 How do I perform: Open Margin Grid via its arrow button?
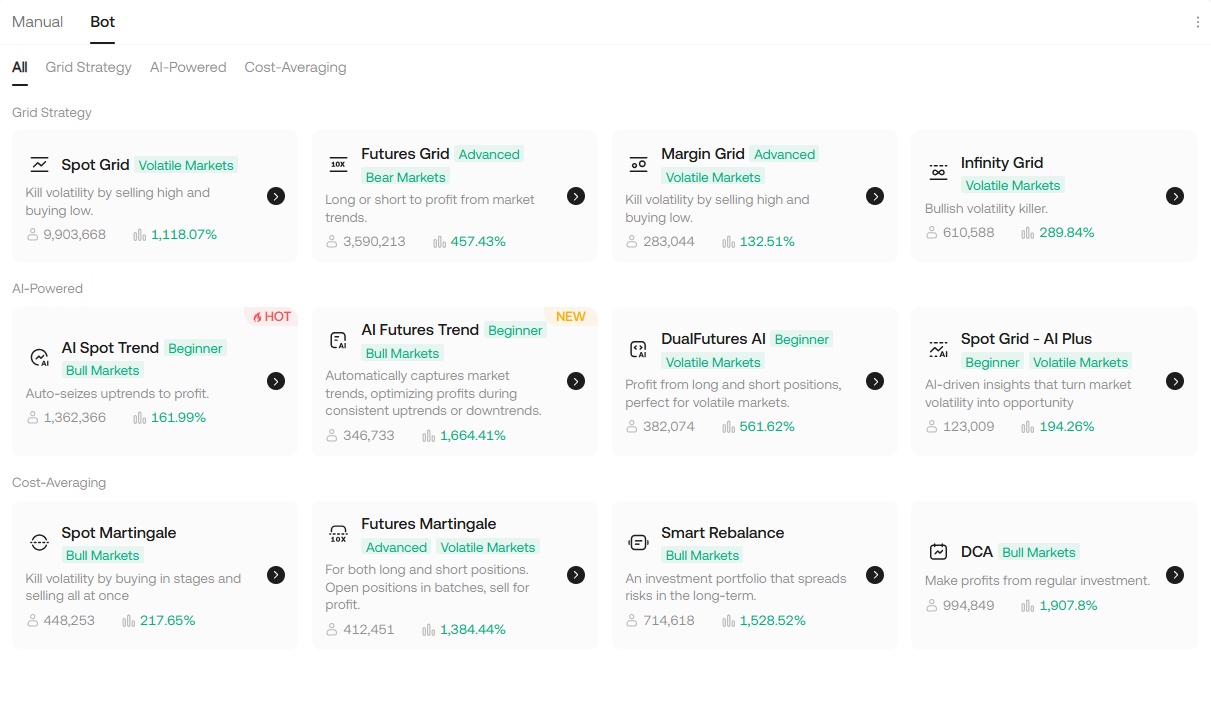(875, 196)
